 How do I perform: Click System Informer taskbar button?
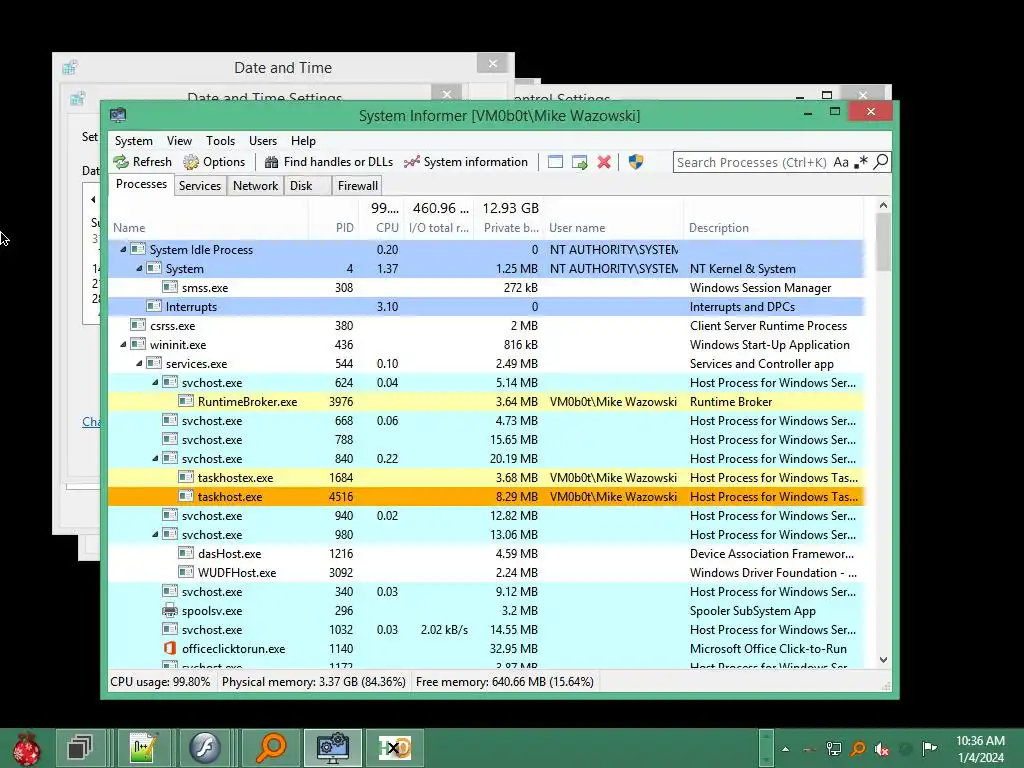(332, 748)
